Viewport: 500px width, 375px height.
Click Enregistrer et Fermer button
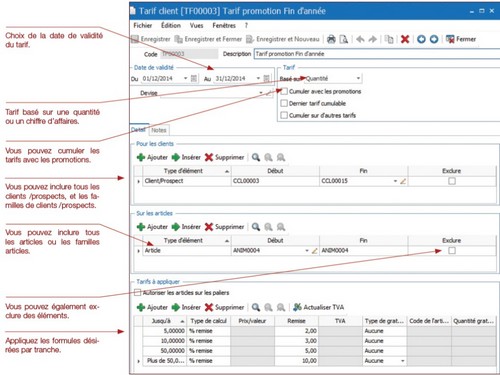208,39
